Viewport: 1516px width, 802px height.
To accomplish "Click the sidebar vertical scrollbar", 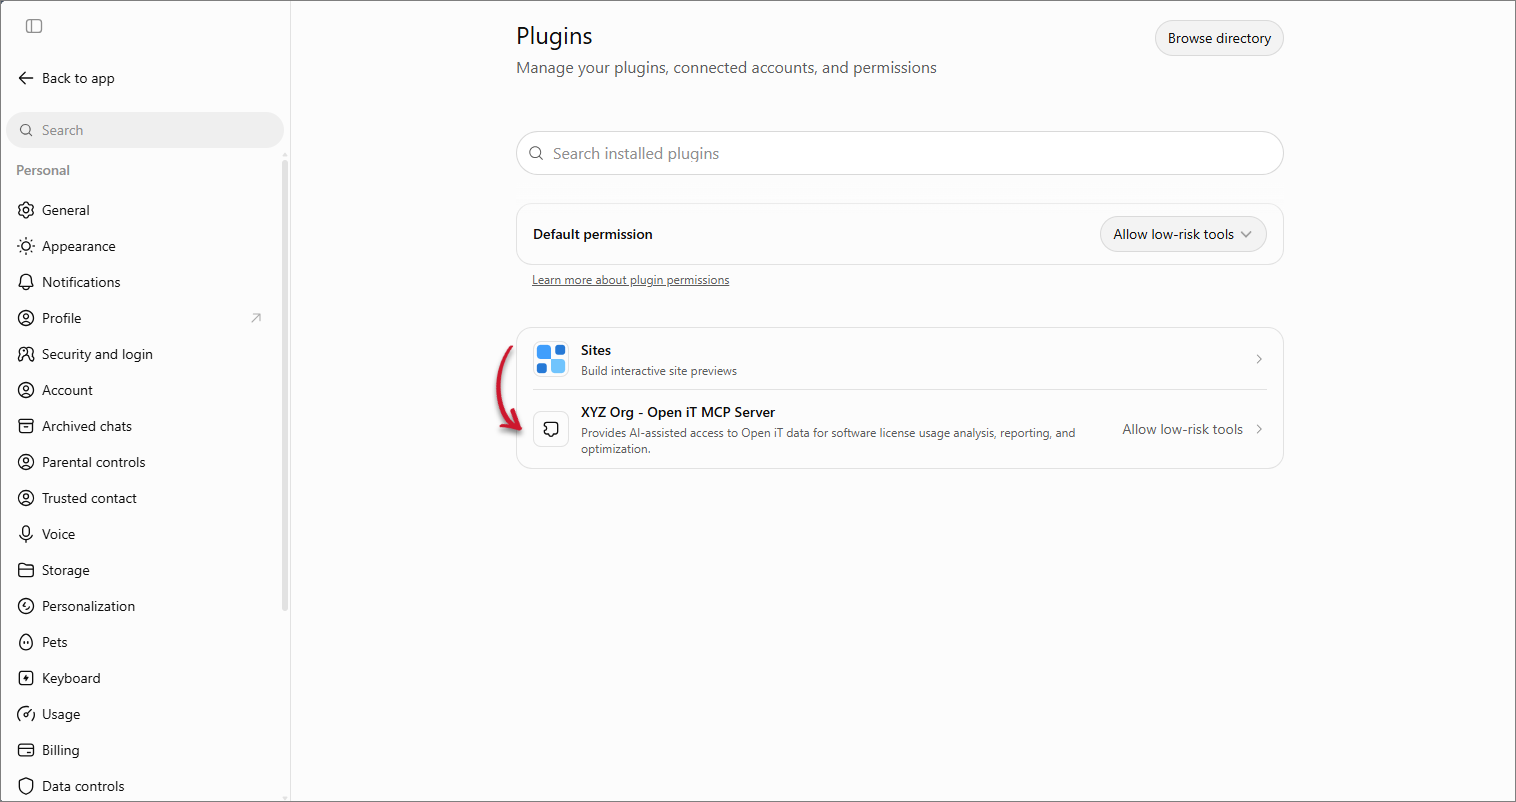I will (x=285, y=385).
